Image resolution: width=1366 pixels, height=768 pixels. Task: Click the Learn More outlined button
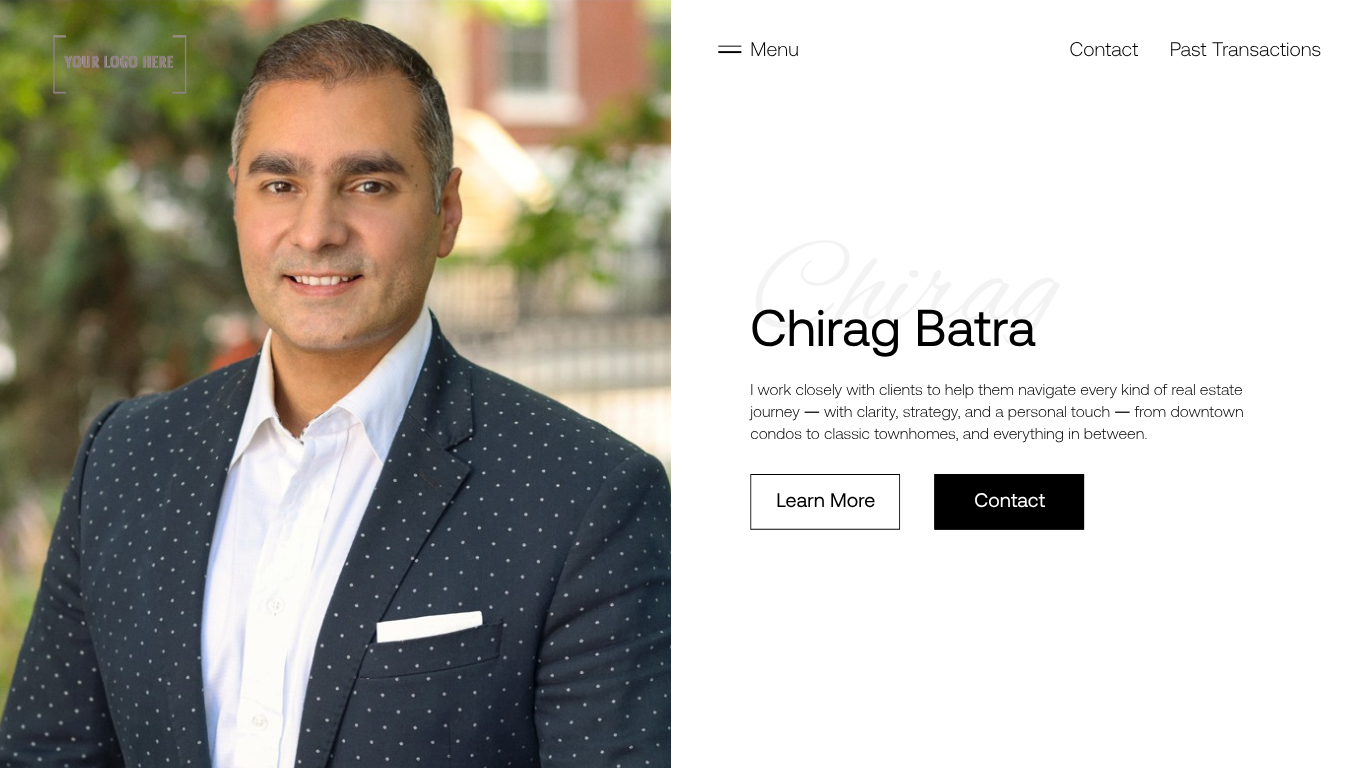(825, 502)
